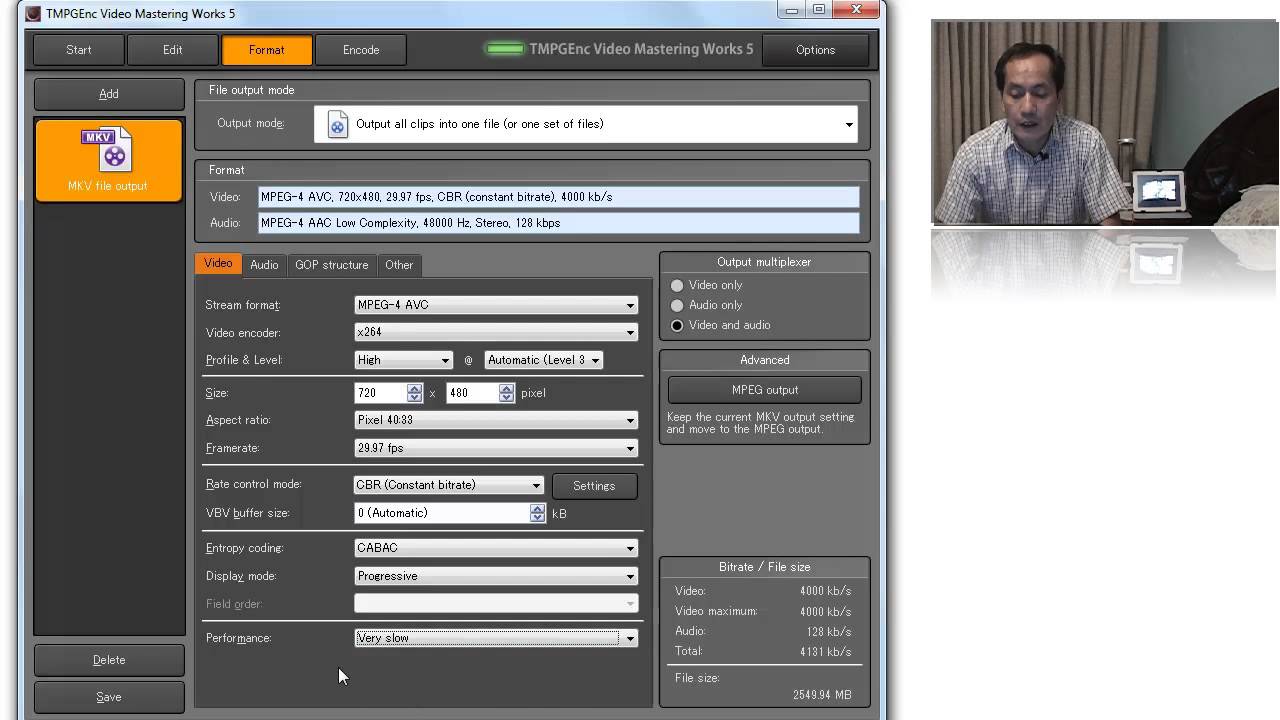The image size is (1280, 720).
Task: Click the MPEG output button
Action: click(765, 390)
